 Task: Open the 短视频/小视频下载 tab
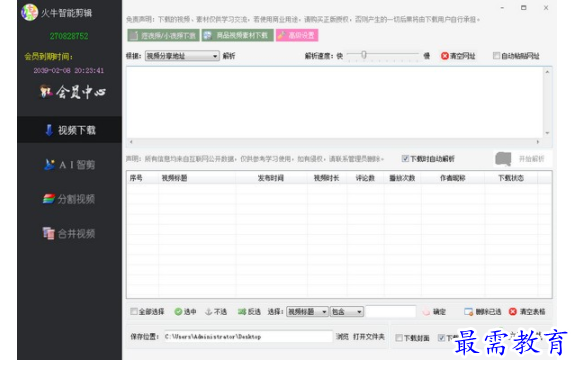[163, 35]
